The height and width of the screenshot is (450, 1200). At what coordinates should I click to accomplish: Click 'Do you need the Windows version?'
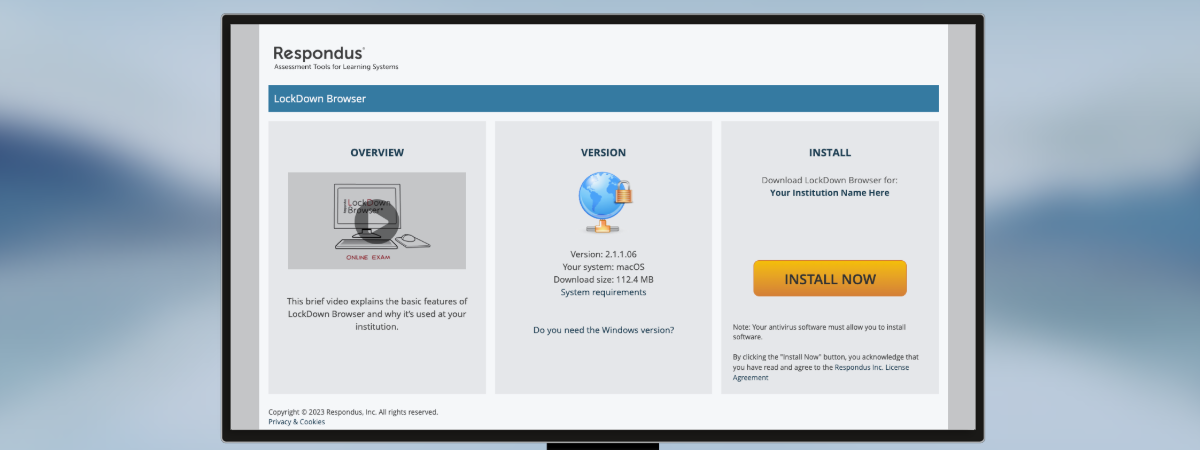click(603, 329)
